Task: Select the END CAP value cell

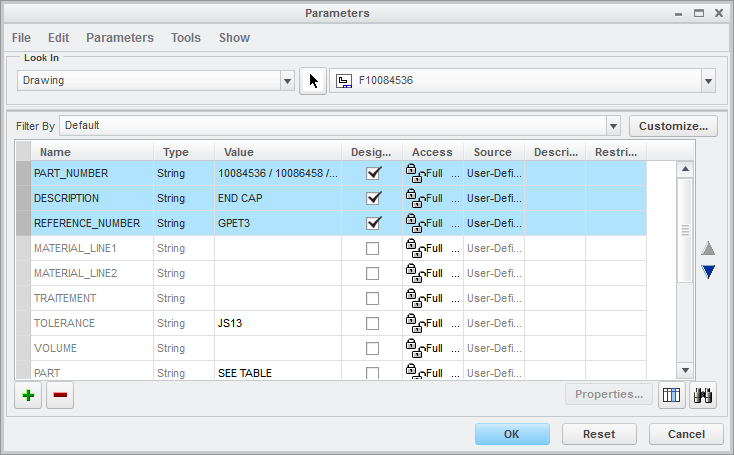Action: (278, 198)
